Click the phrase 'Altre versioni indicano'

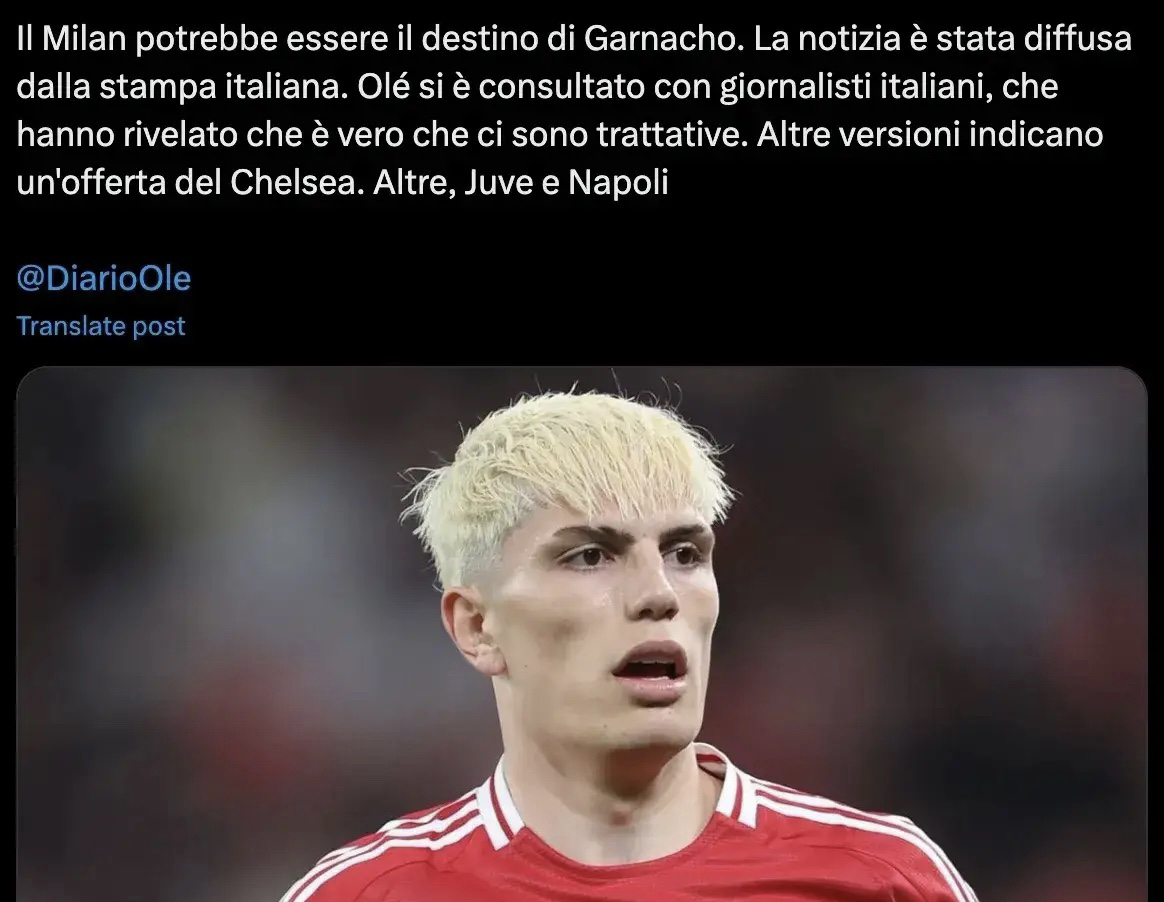[930, 135]
